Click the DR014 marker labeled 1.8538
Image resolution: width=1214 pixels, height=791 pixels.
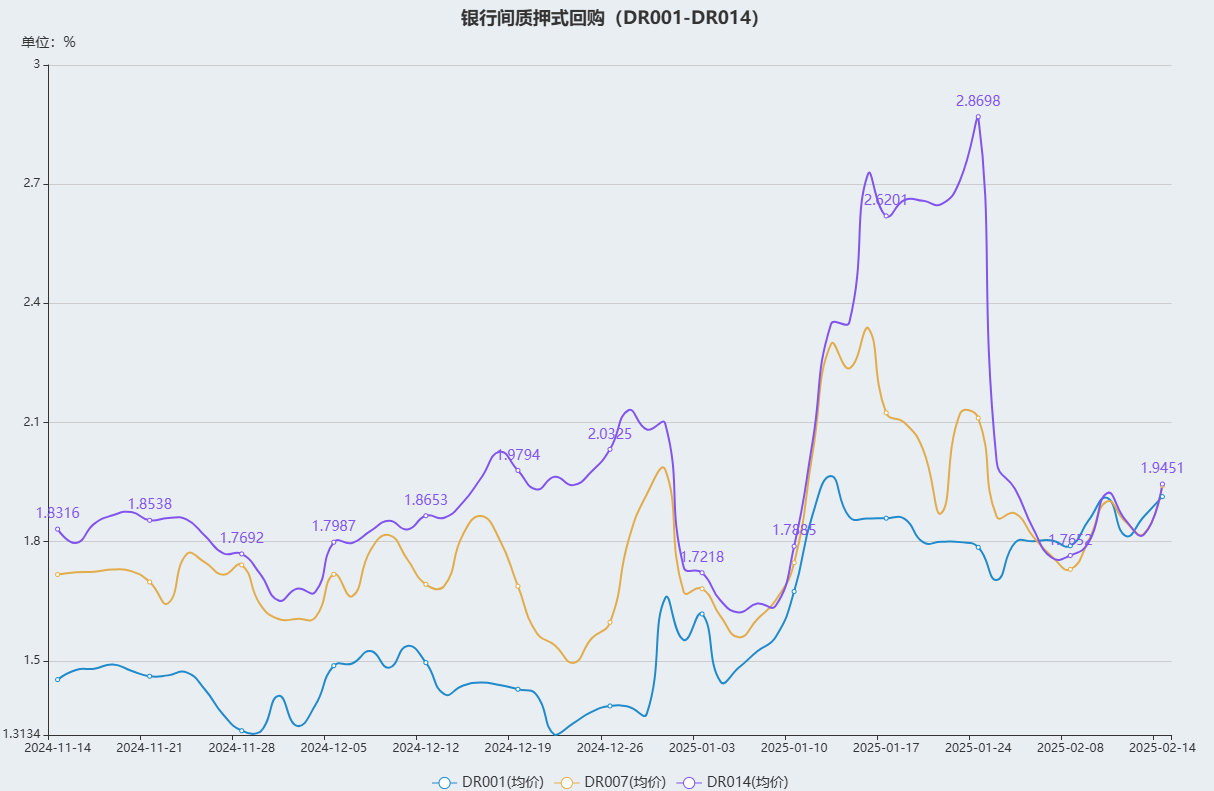coord(150,520)
